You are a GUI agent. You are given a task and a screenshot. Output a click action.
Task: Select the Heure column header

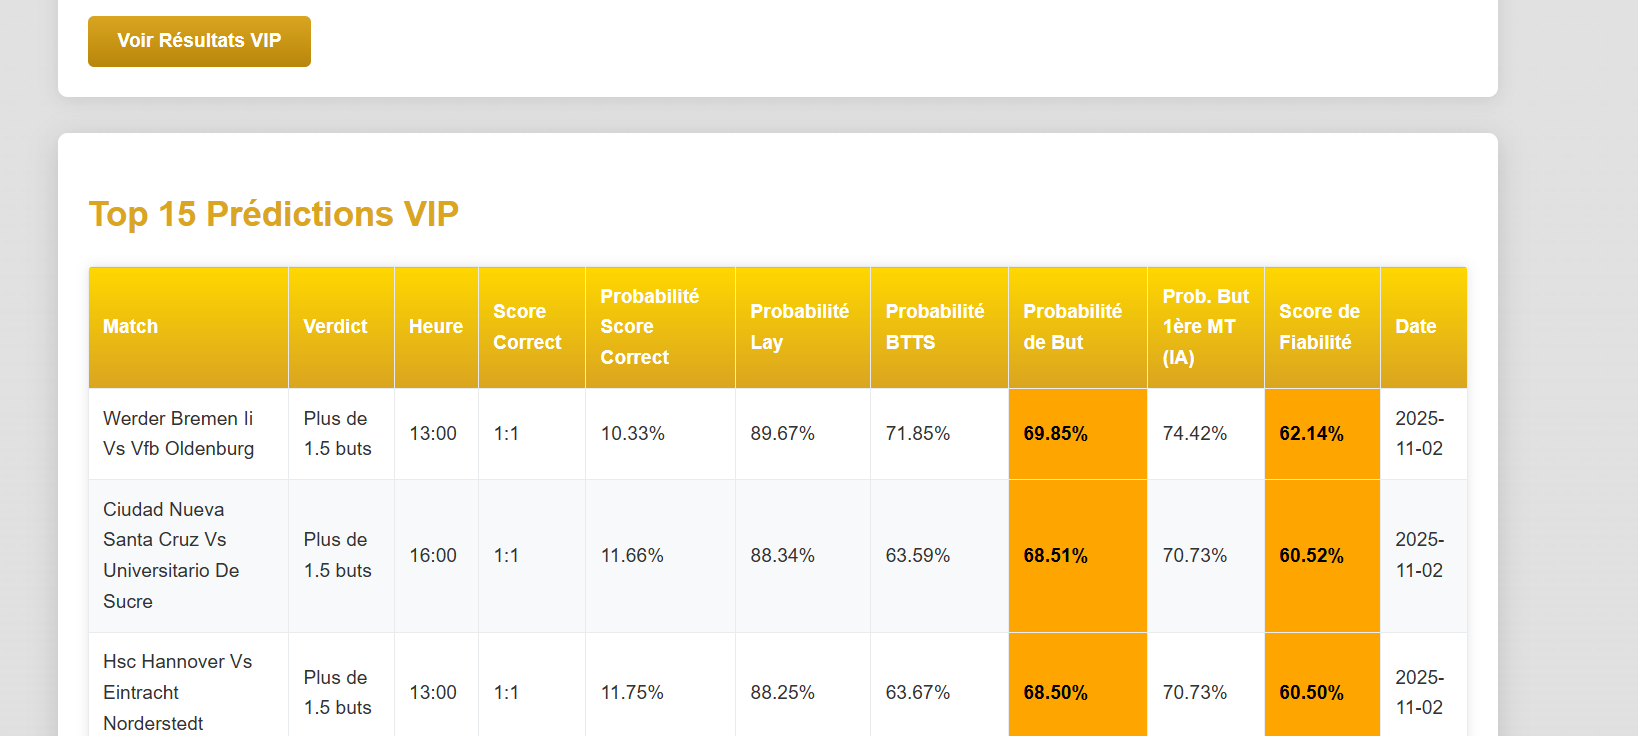pos(437,327)
